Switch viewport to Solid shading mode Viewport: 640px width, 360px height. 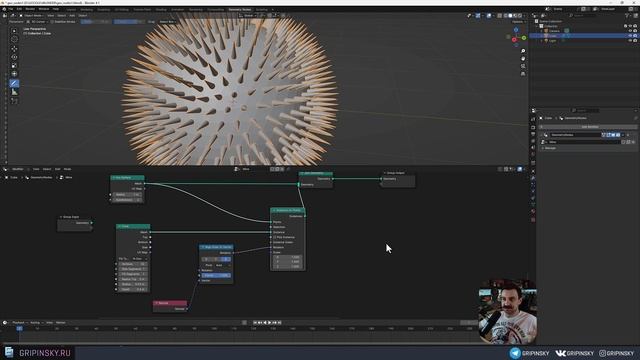510,16
